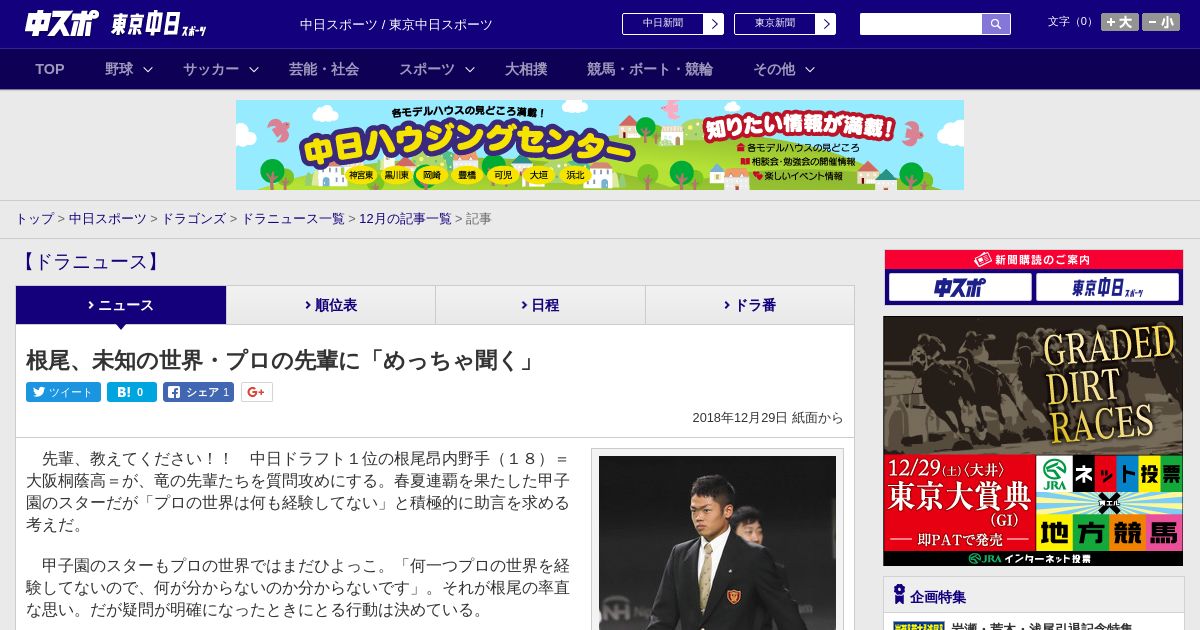Click the Graded Dirt Races JRA ad
The image size is (1200, 630).
[x=1033, y=441]
